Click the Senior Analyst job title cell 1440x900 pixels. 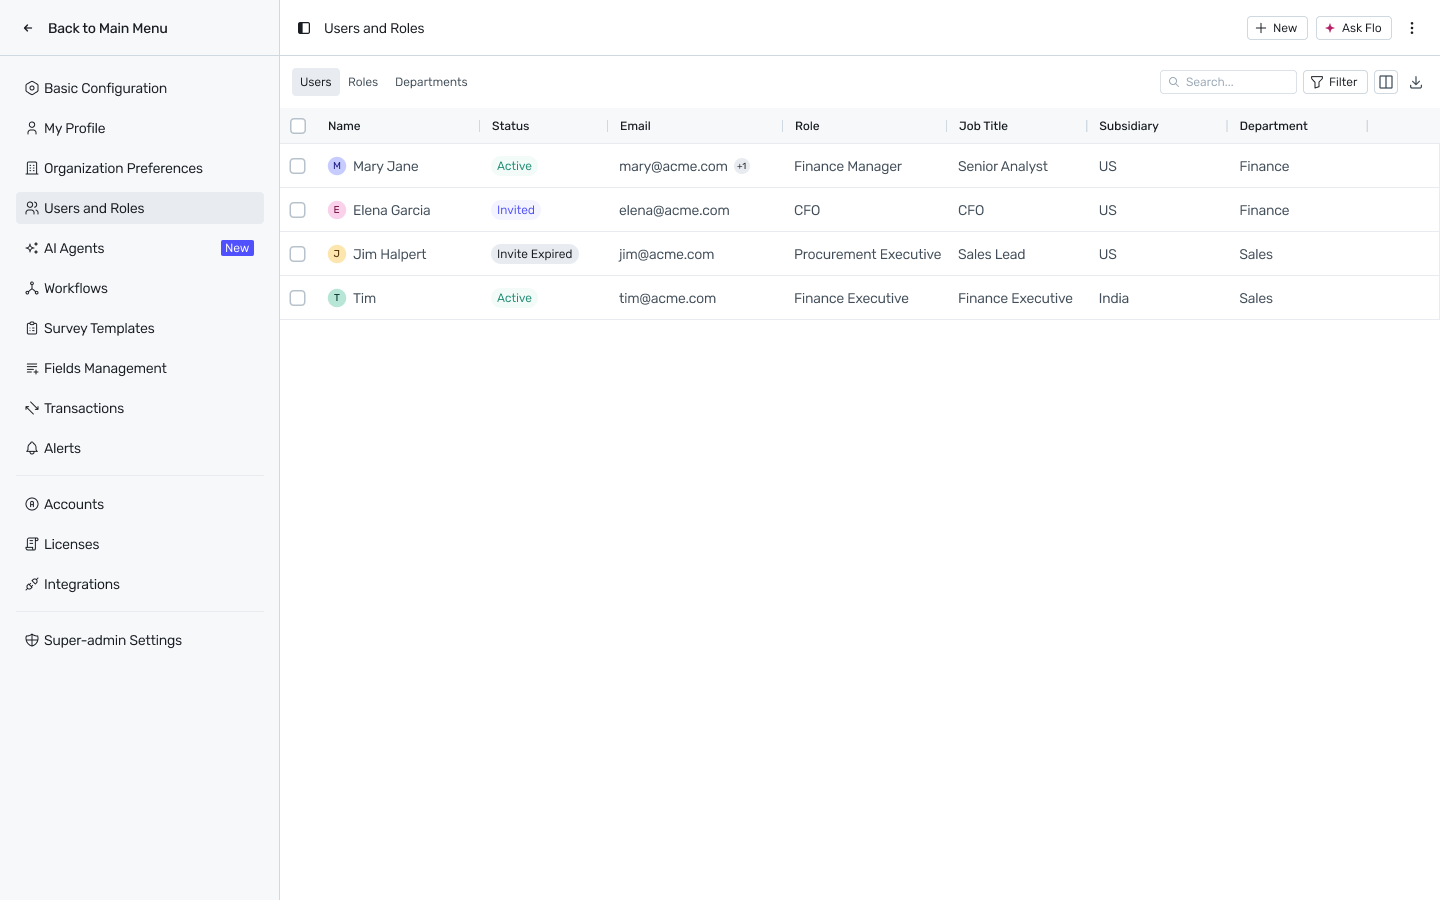click(x=1003, y=166)
